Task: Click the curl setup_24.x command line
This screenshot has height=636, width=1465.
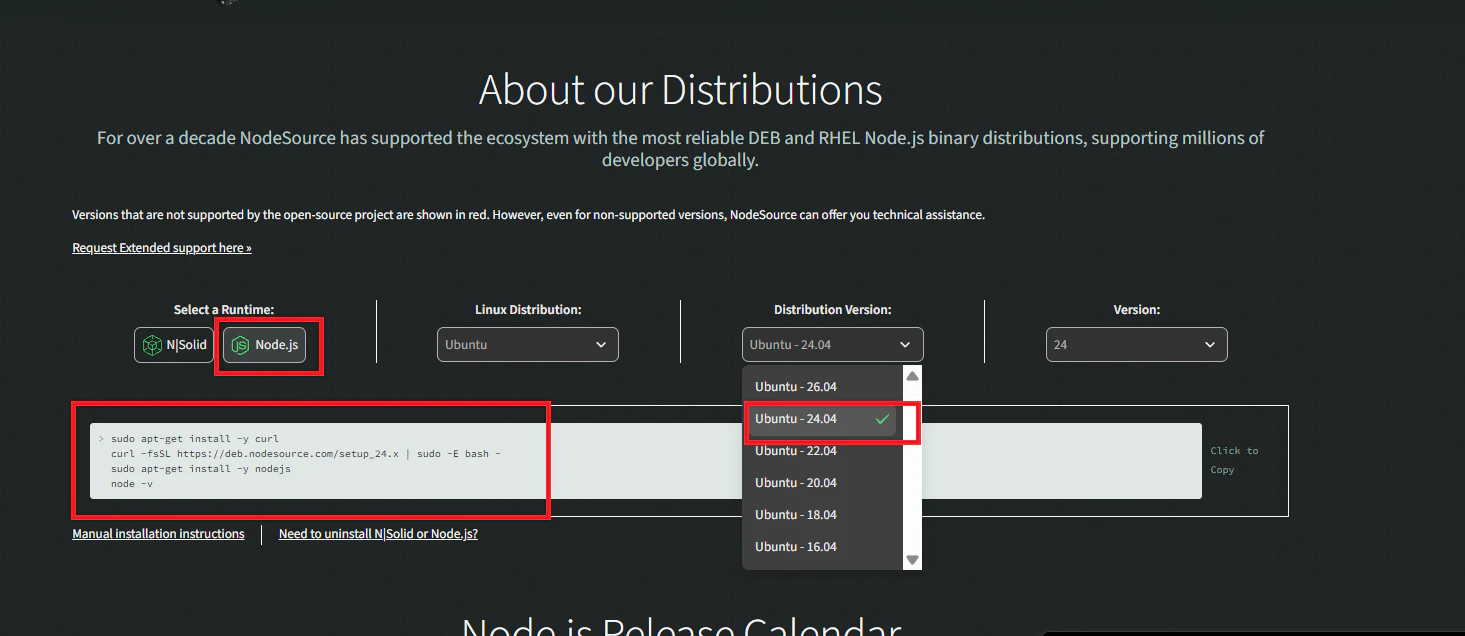Action: 306,454
